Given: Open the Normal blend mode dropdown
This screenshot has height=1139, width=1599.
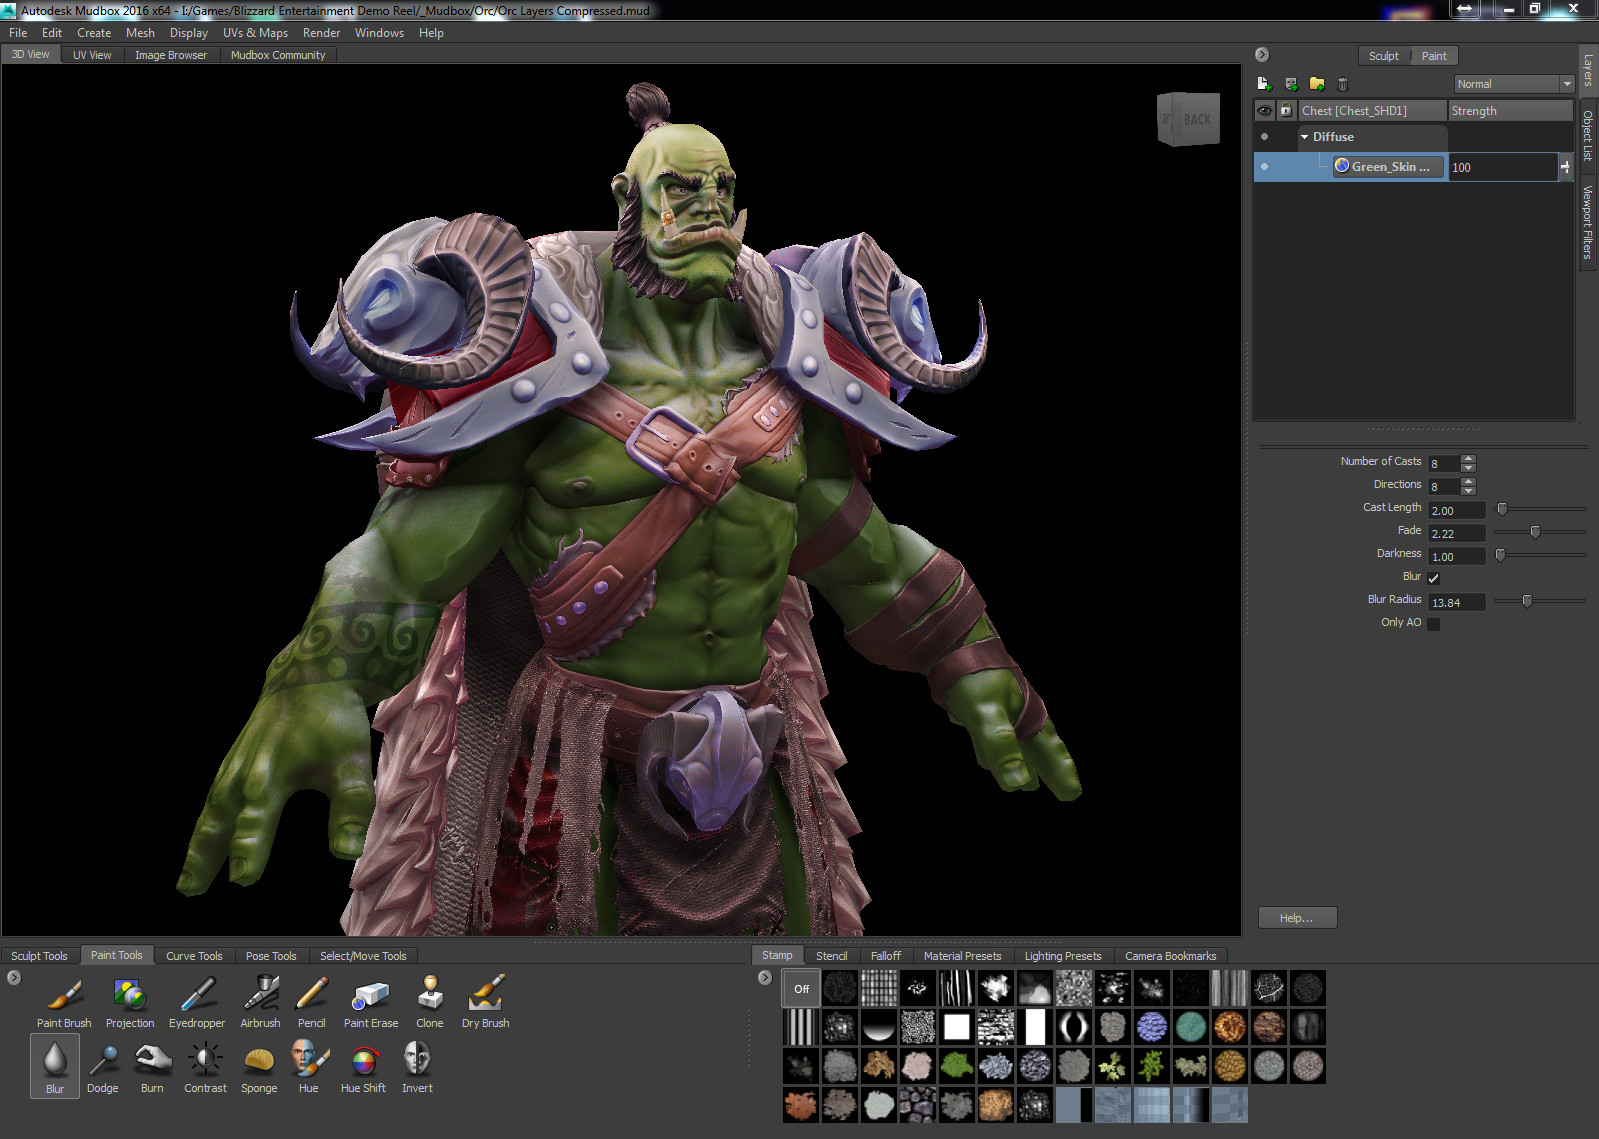Looking at the screenshot, I should [1514, 84].
